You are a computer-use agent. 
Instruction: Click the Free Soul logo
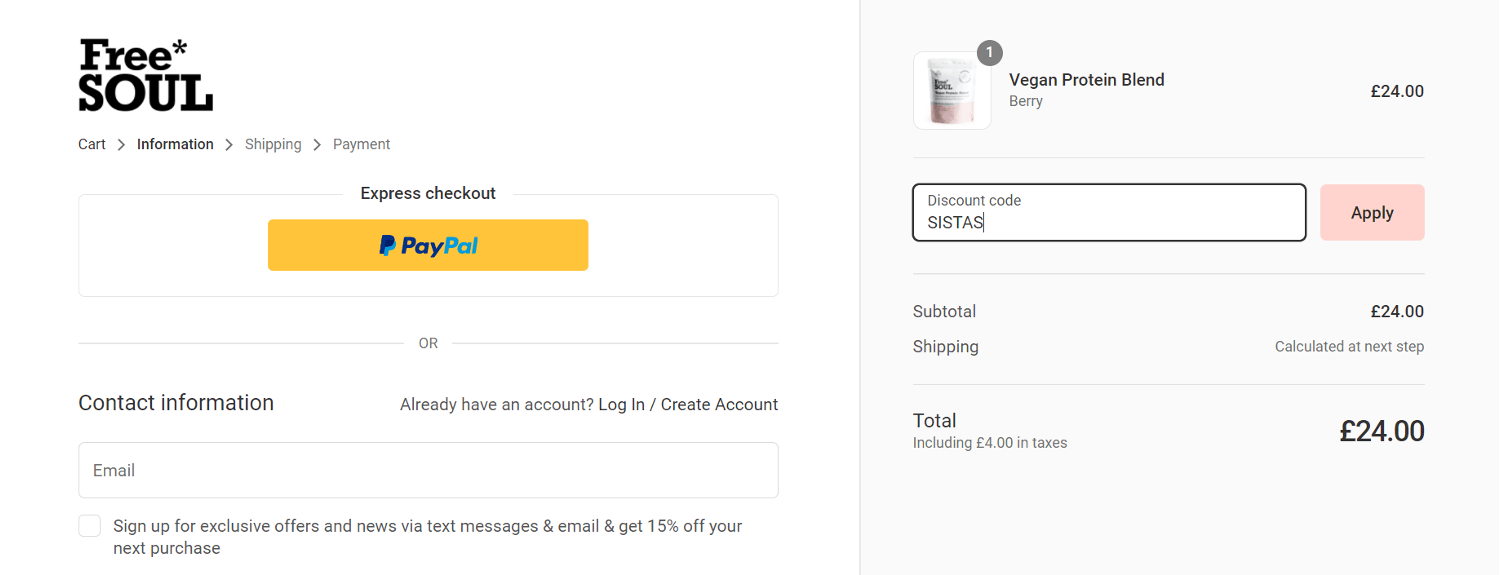146,75
